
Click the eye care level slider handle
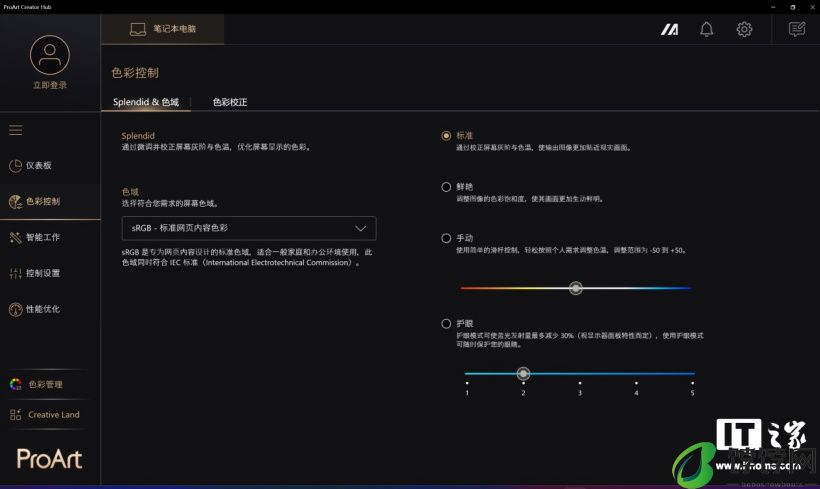(x=523, y=373)
